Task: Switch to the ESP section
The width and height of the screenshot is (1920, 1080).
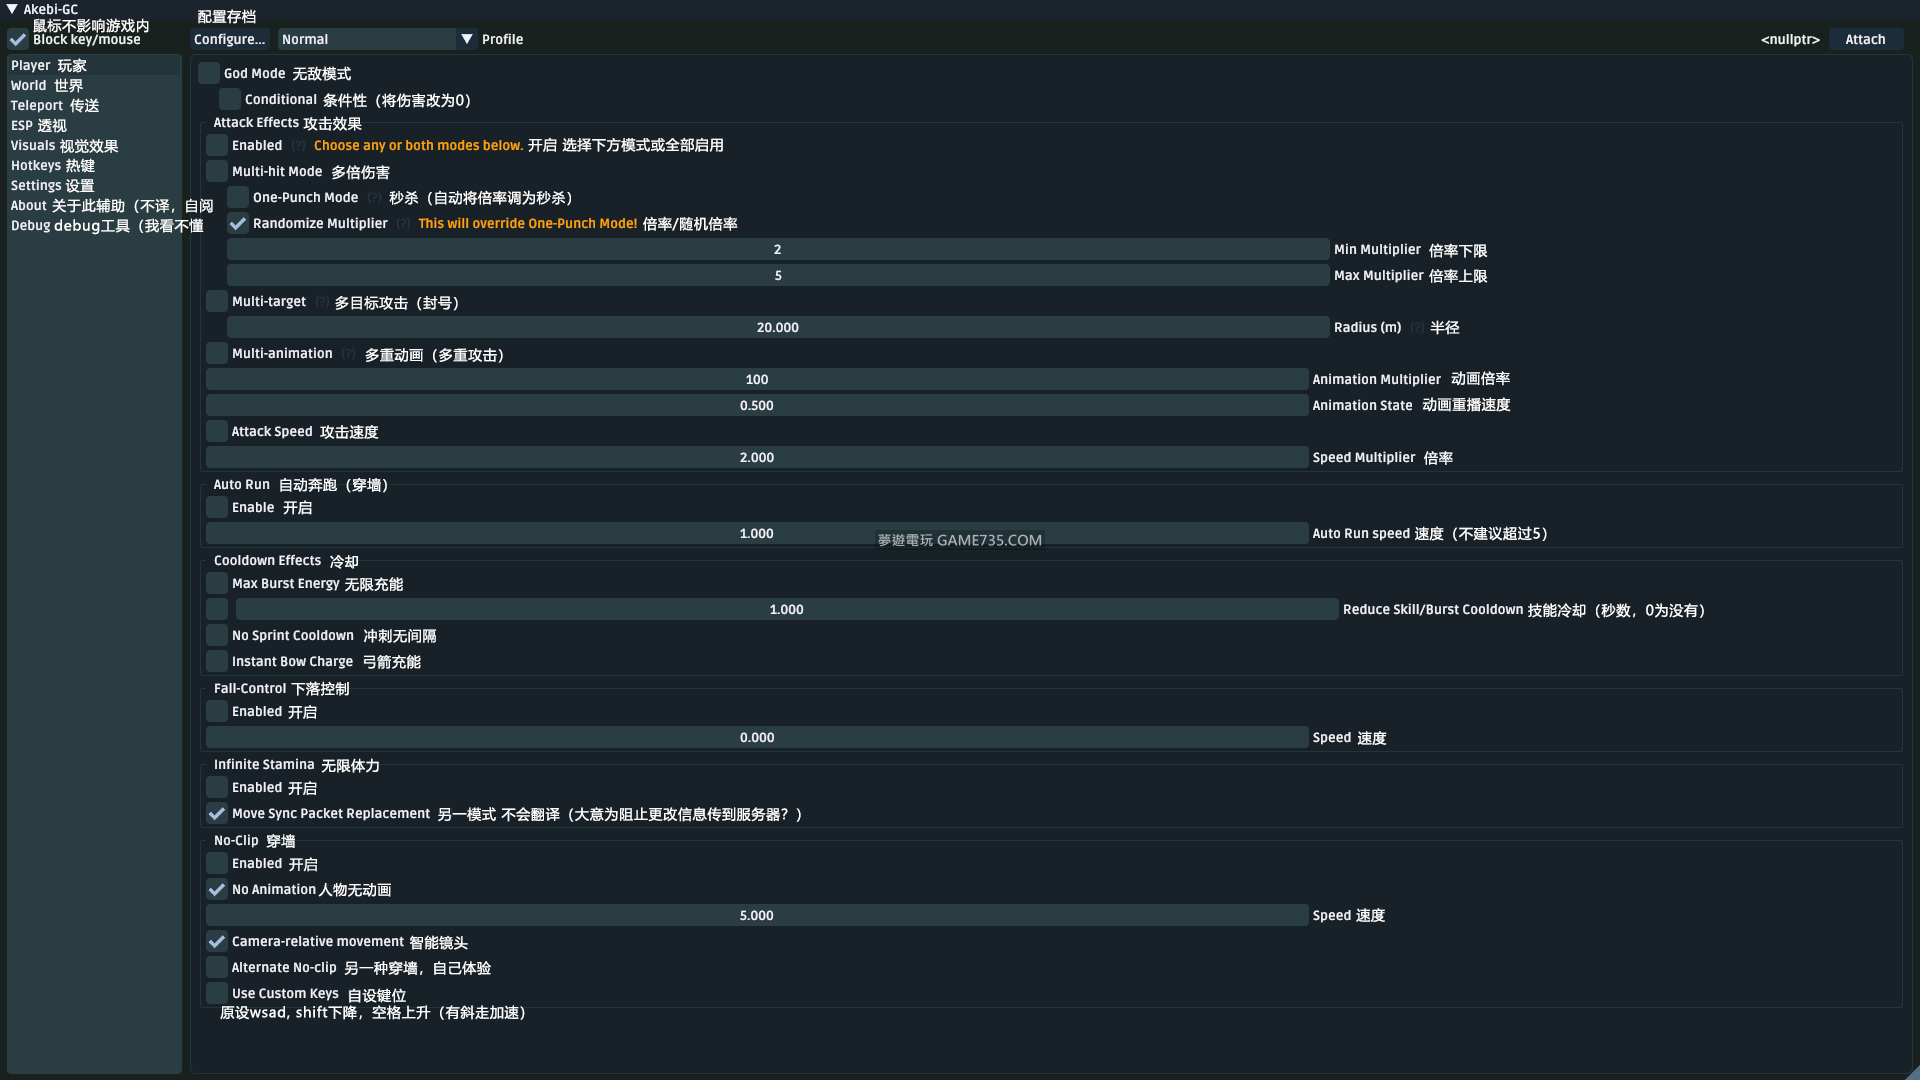Action: click(38, 125)
